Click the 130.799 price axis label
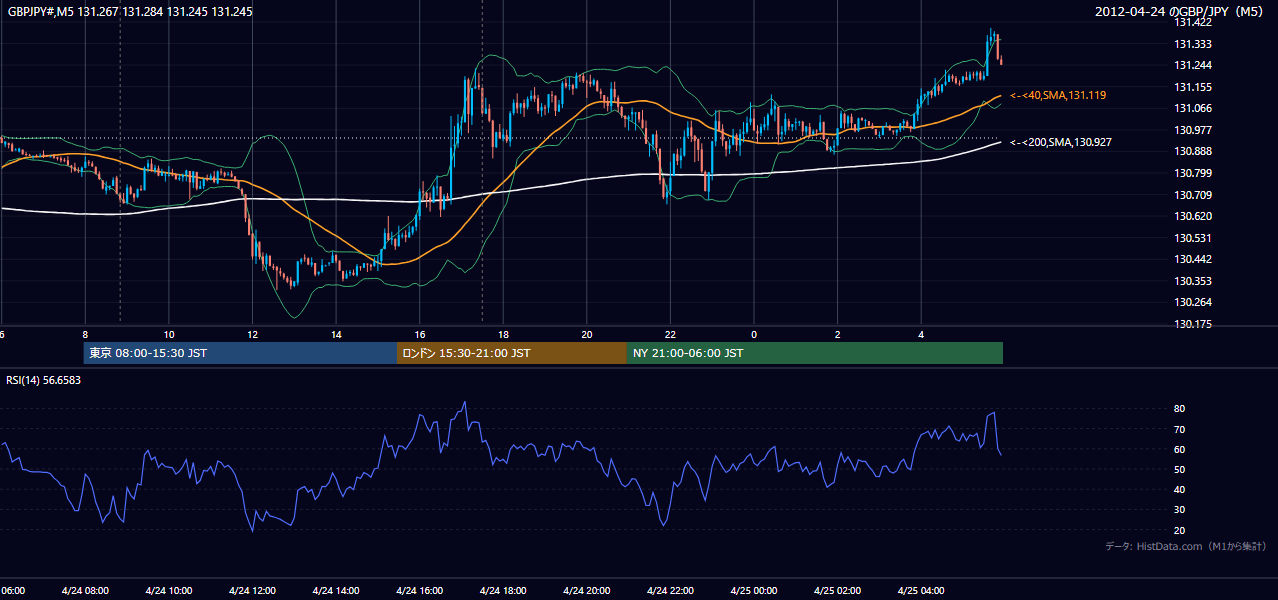The image size is (1278, 600). point(1193,173)
